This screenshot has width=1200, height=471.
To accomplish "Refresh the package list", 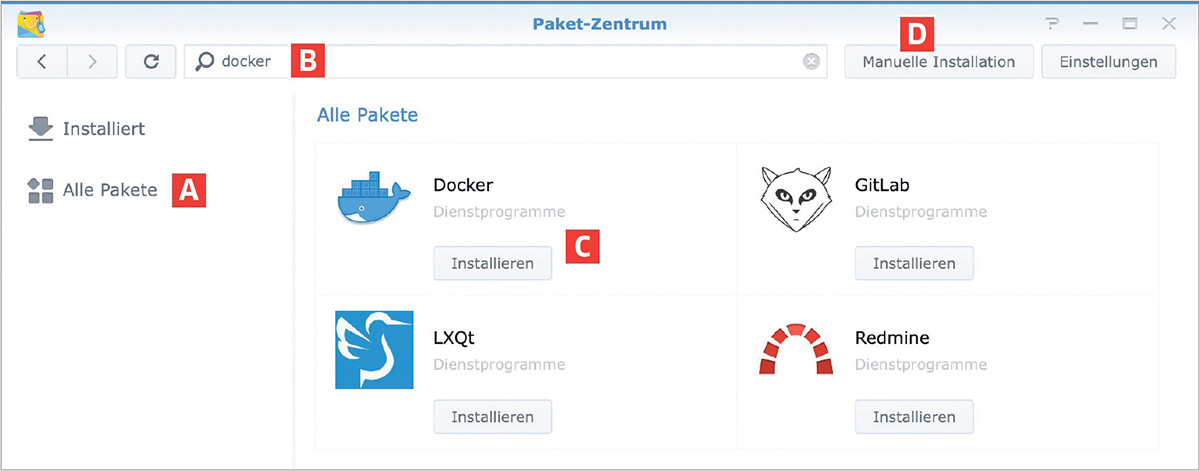I will 151,62.
